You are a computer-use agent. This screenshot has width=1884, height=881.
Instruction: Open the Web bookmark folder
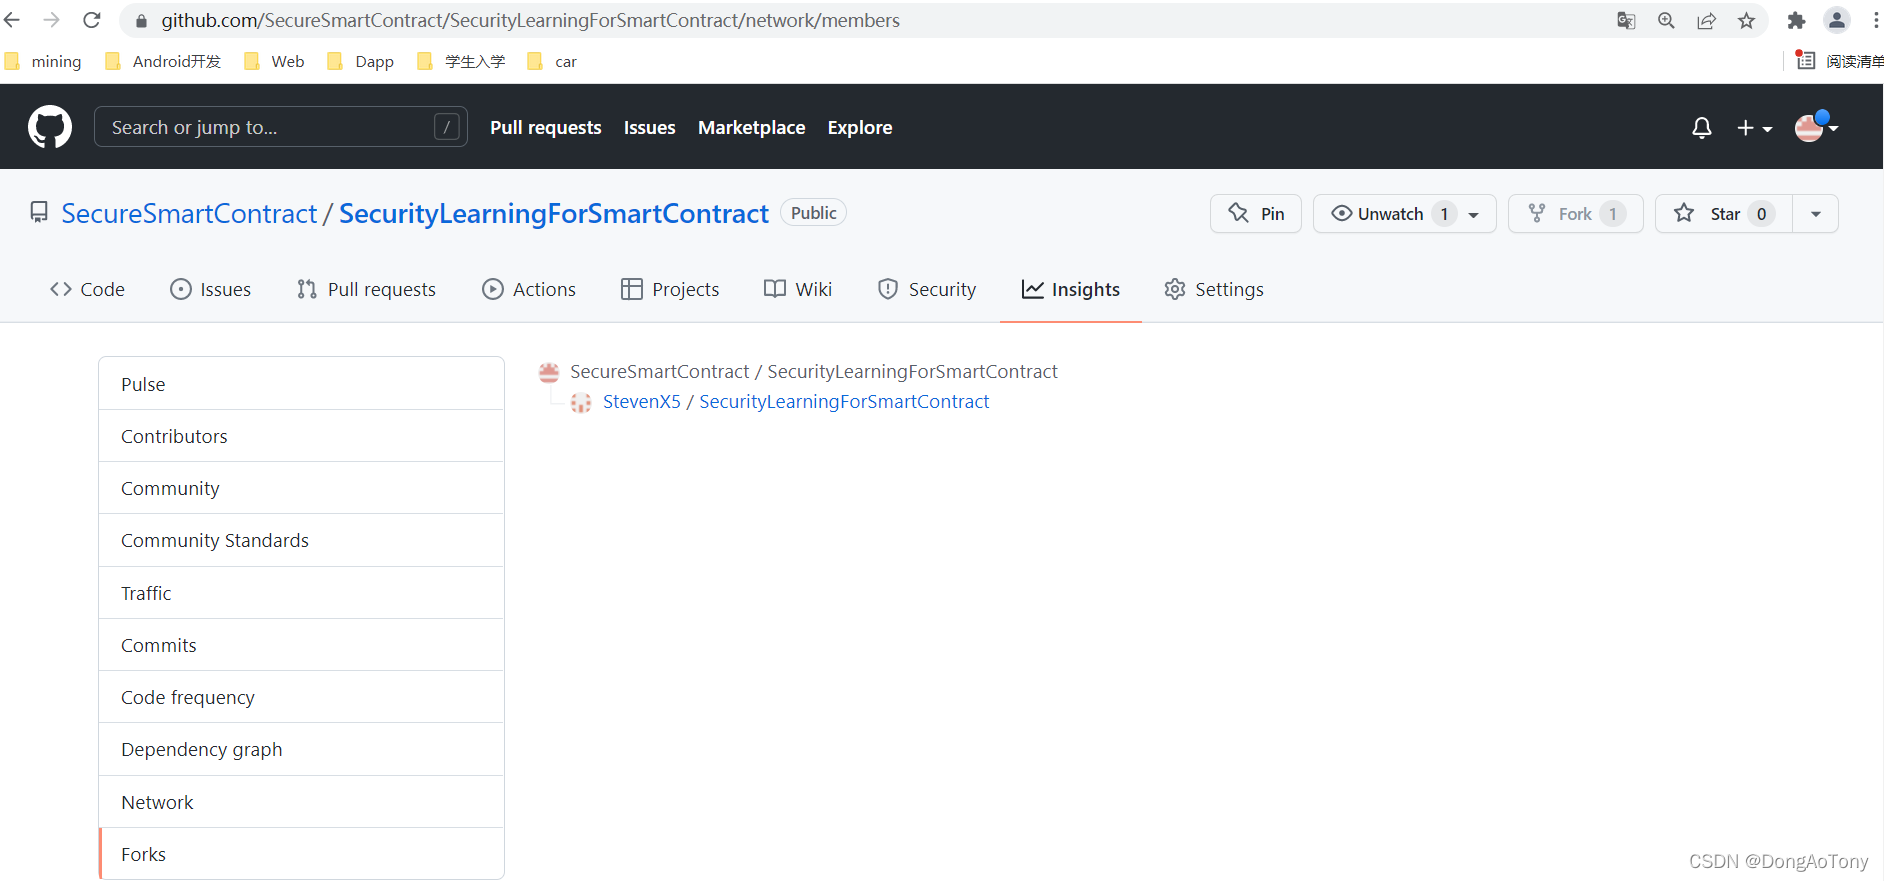click(274, 61)
